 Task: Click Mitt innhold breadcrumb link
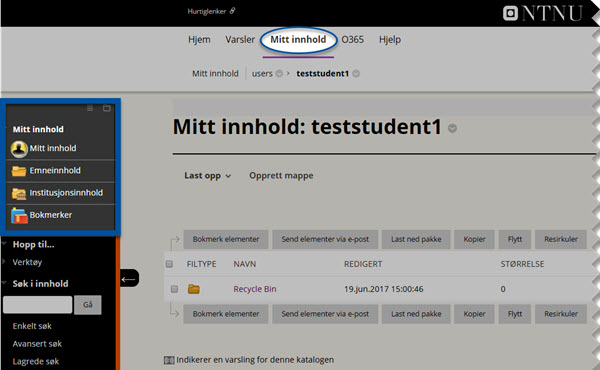coord(215,73)
